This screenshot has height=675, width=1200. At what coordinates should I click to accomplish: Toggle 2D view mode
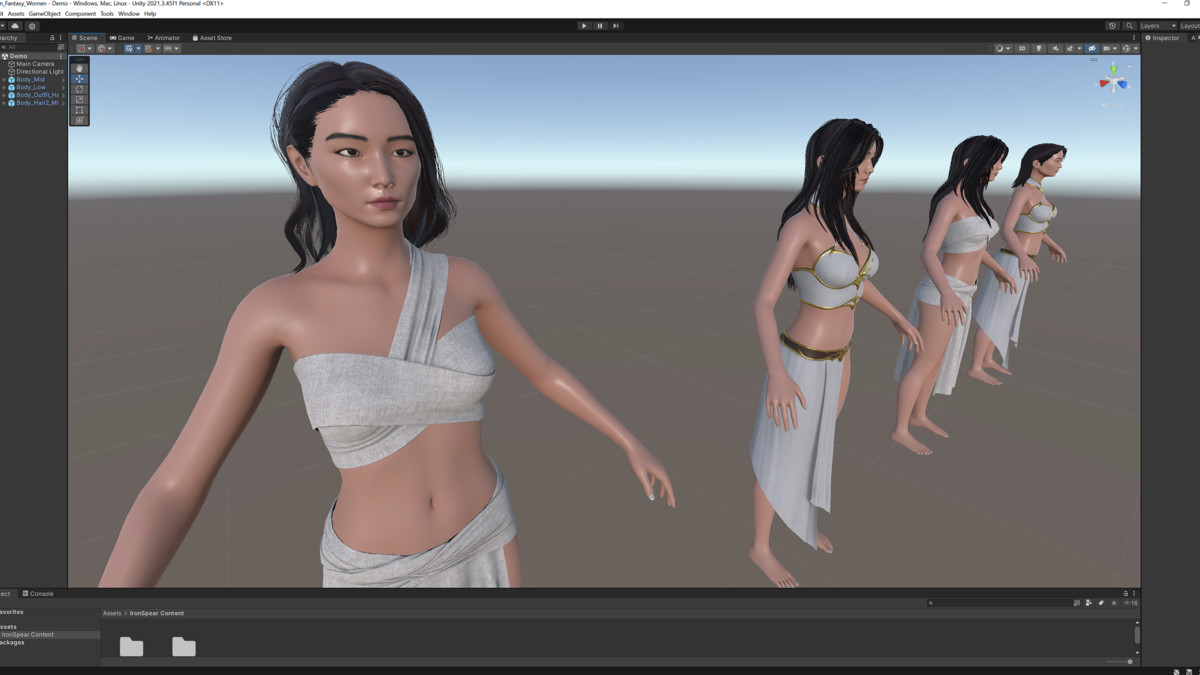pos(1022,48)
